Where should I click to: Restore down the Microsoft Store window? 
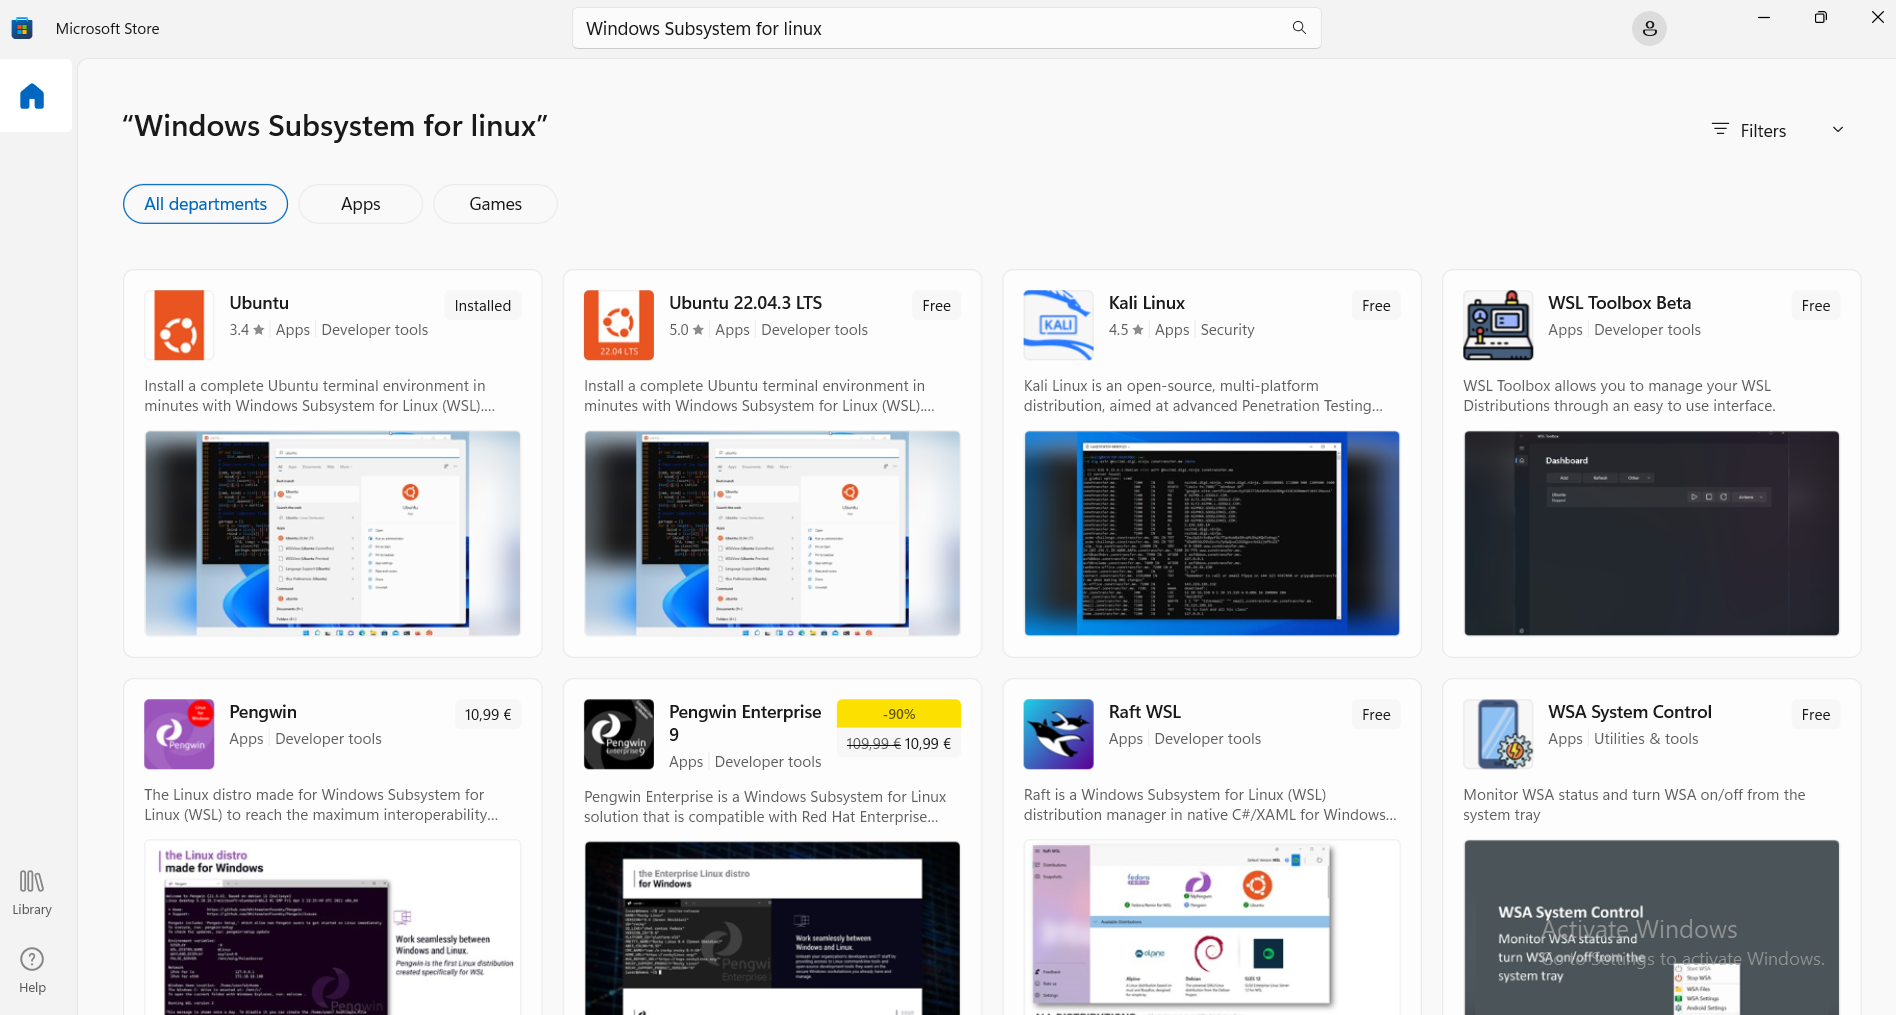(x=1821, y=17)
